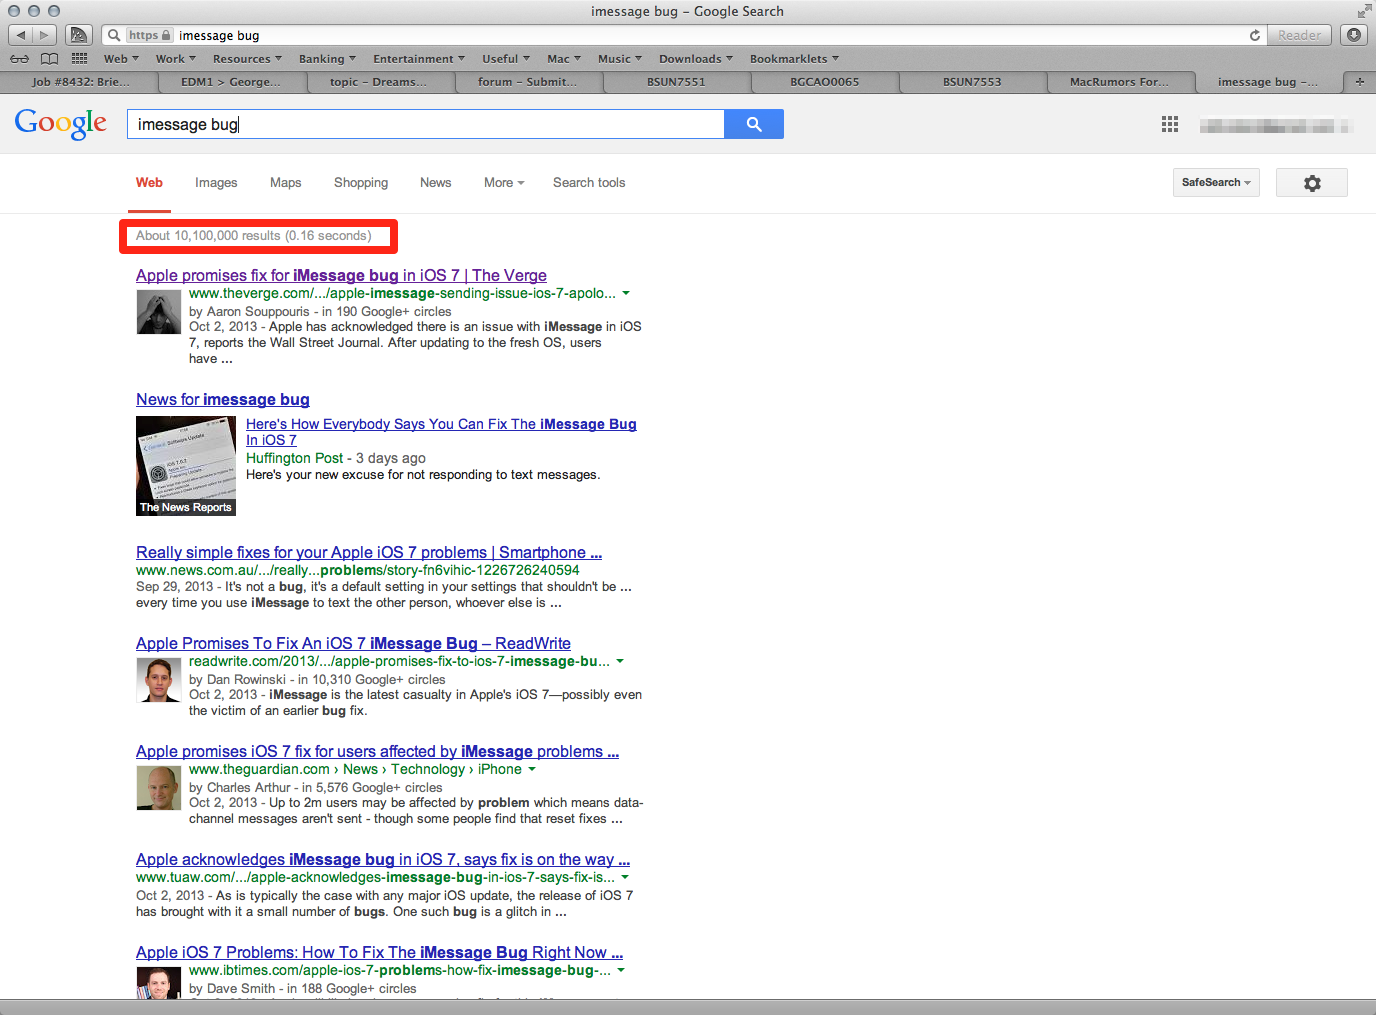The width and height of the screenshot is (1376, 1015).
Task: Open options arrow next to theguardian.com URL
Action: (x=532, y=770)
